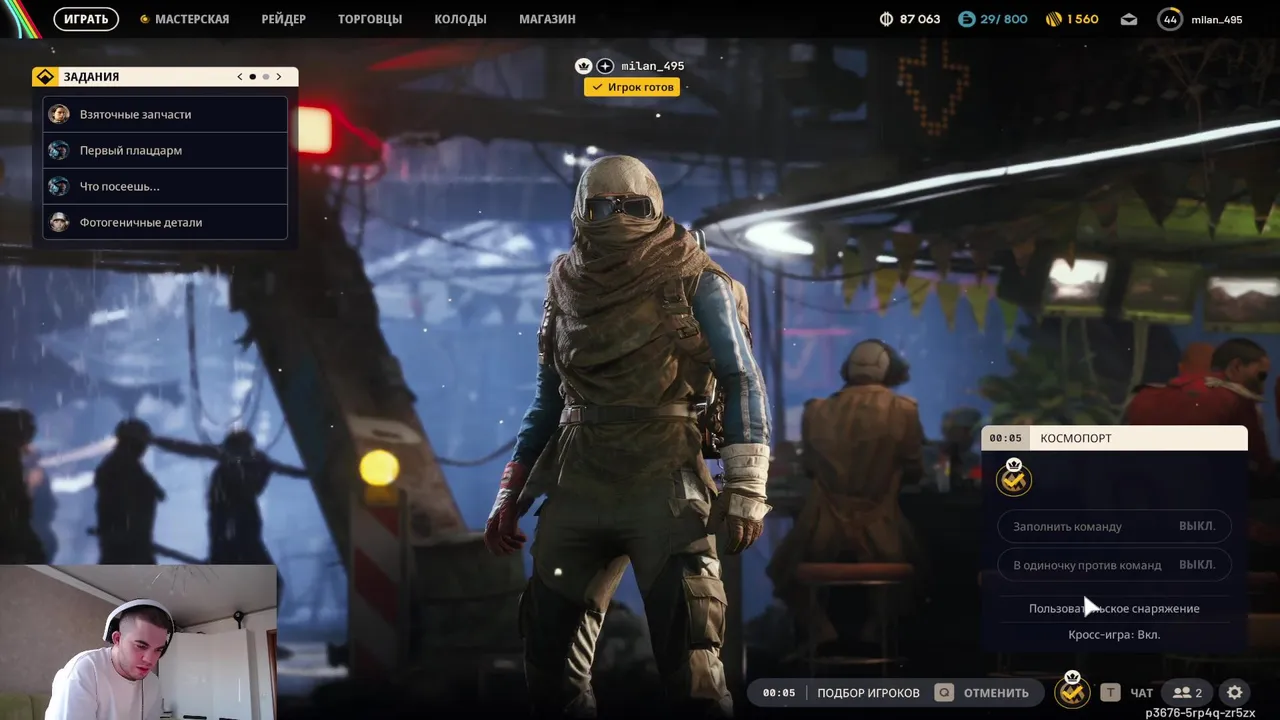Go to the previous ЗАДАНИЯ page with left chevron
This screenshot has height=720, width=1280.
click(x=240, y=77)
